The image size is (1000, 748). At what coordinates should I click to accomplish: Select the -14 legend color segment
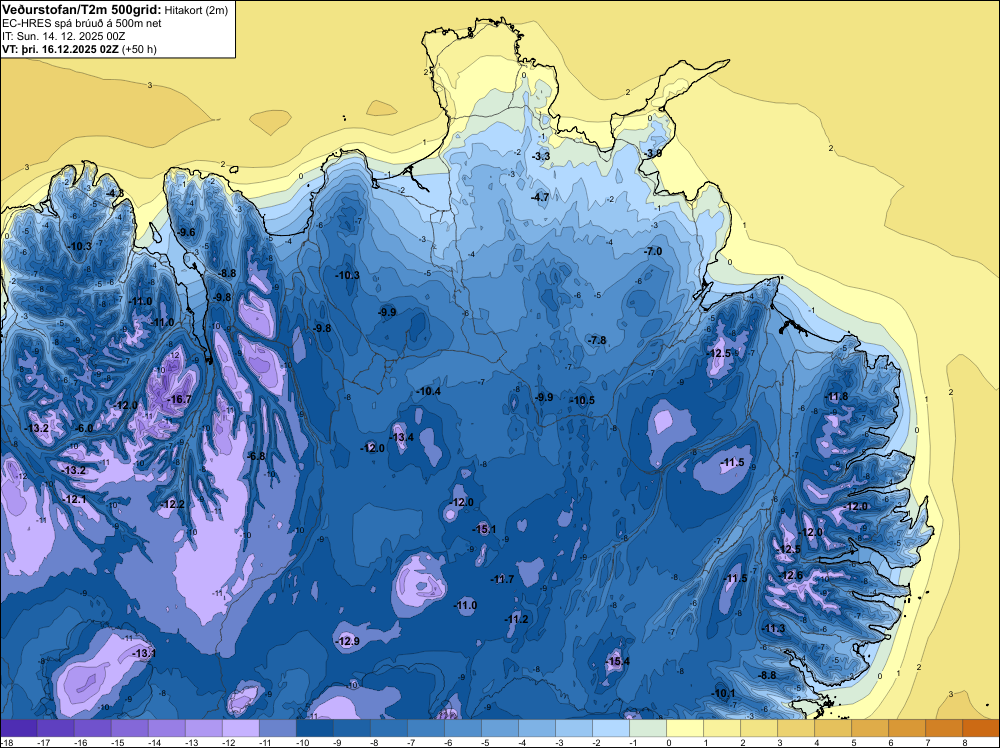166,728
